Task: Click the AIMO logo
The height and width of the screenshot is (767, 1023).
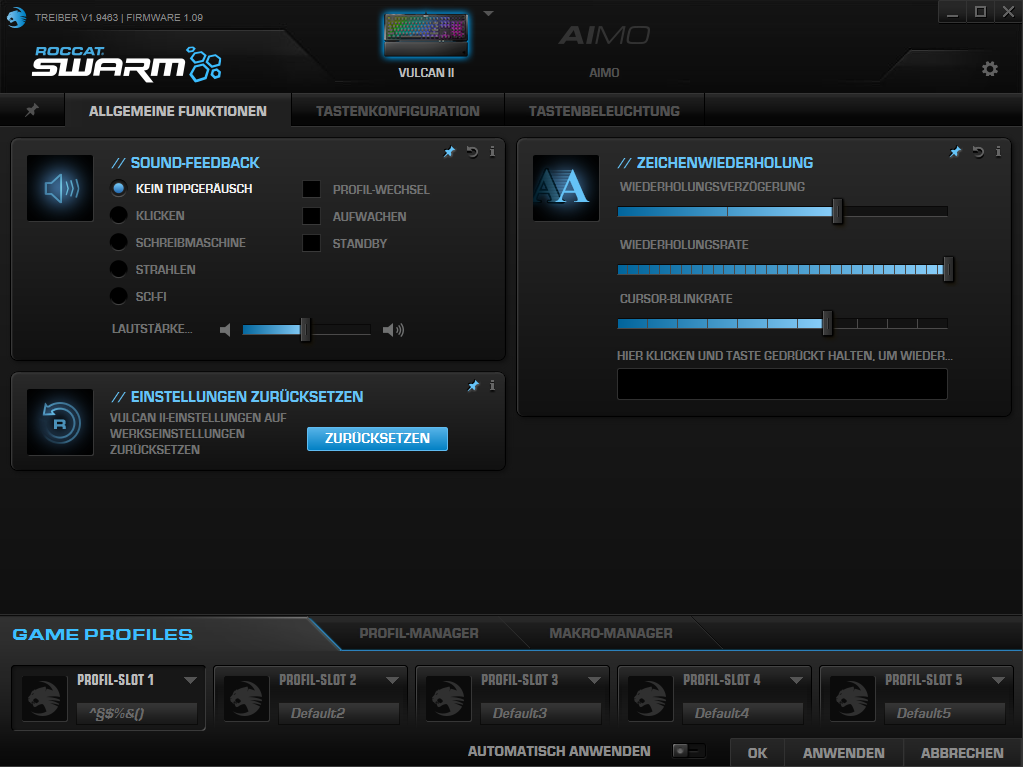Action: pos(604,35)
